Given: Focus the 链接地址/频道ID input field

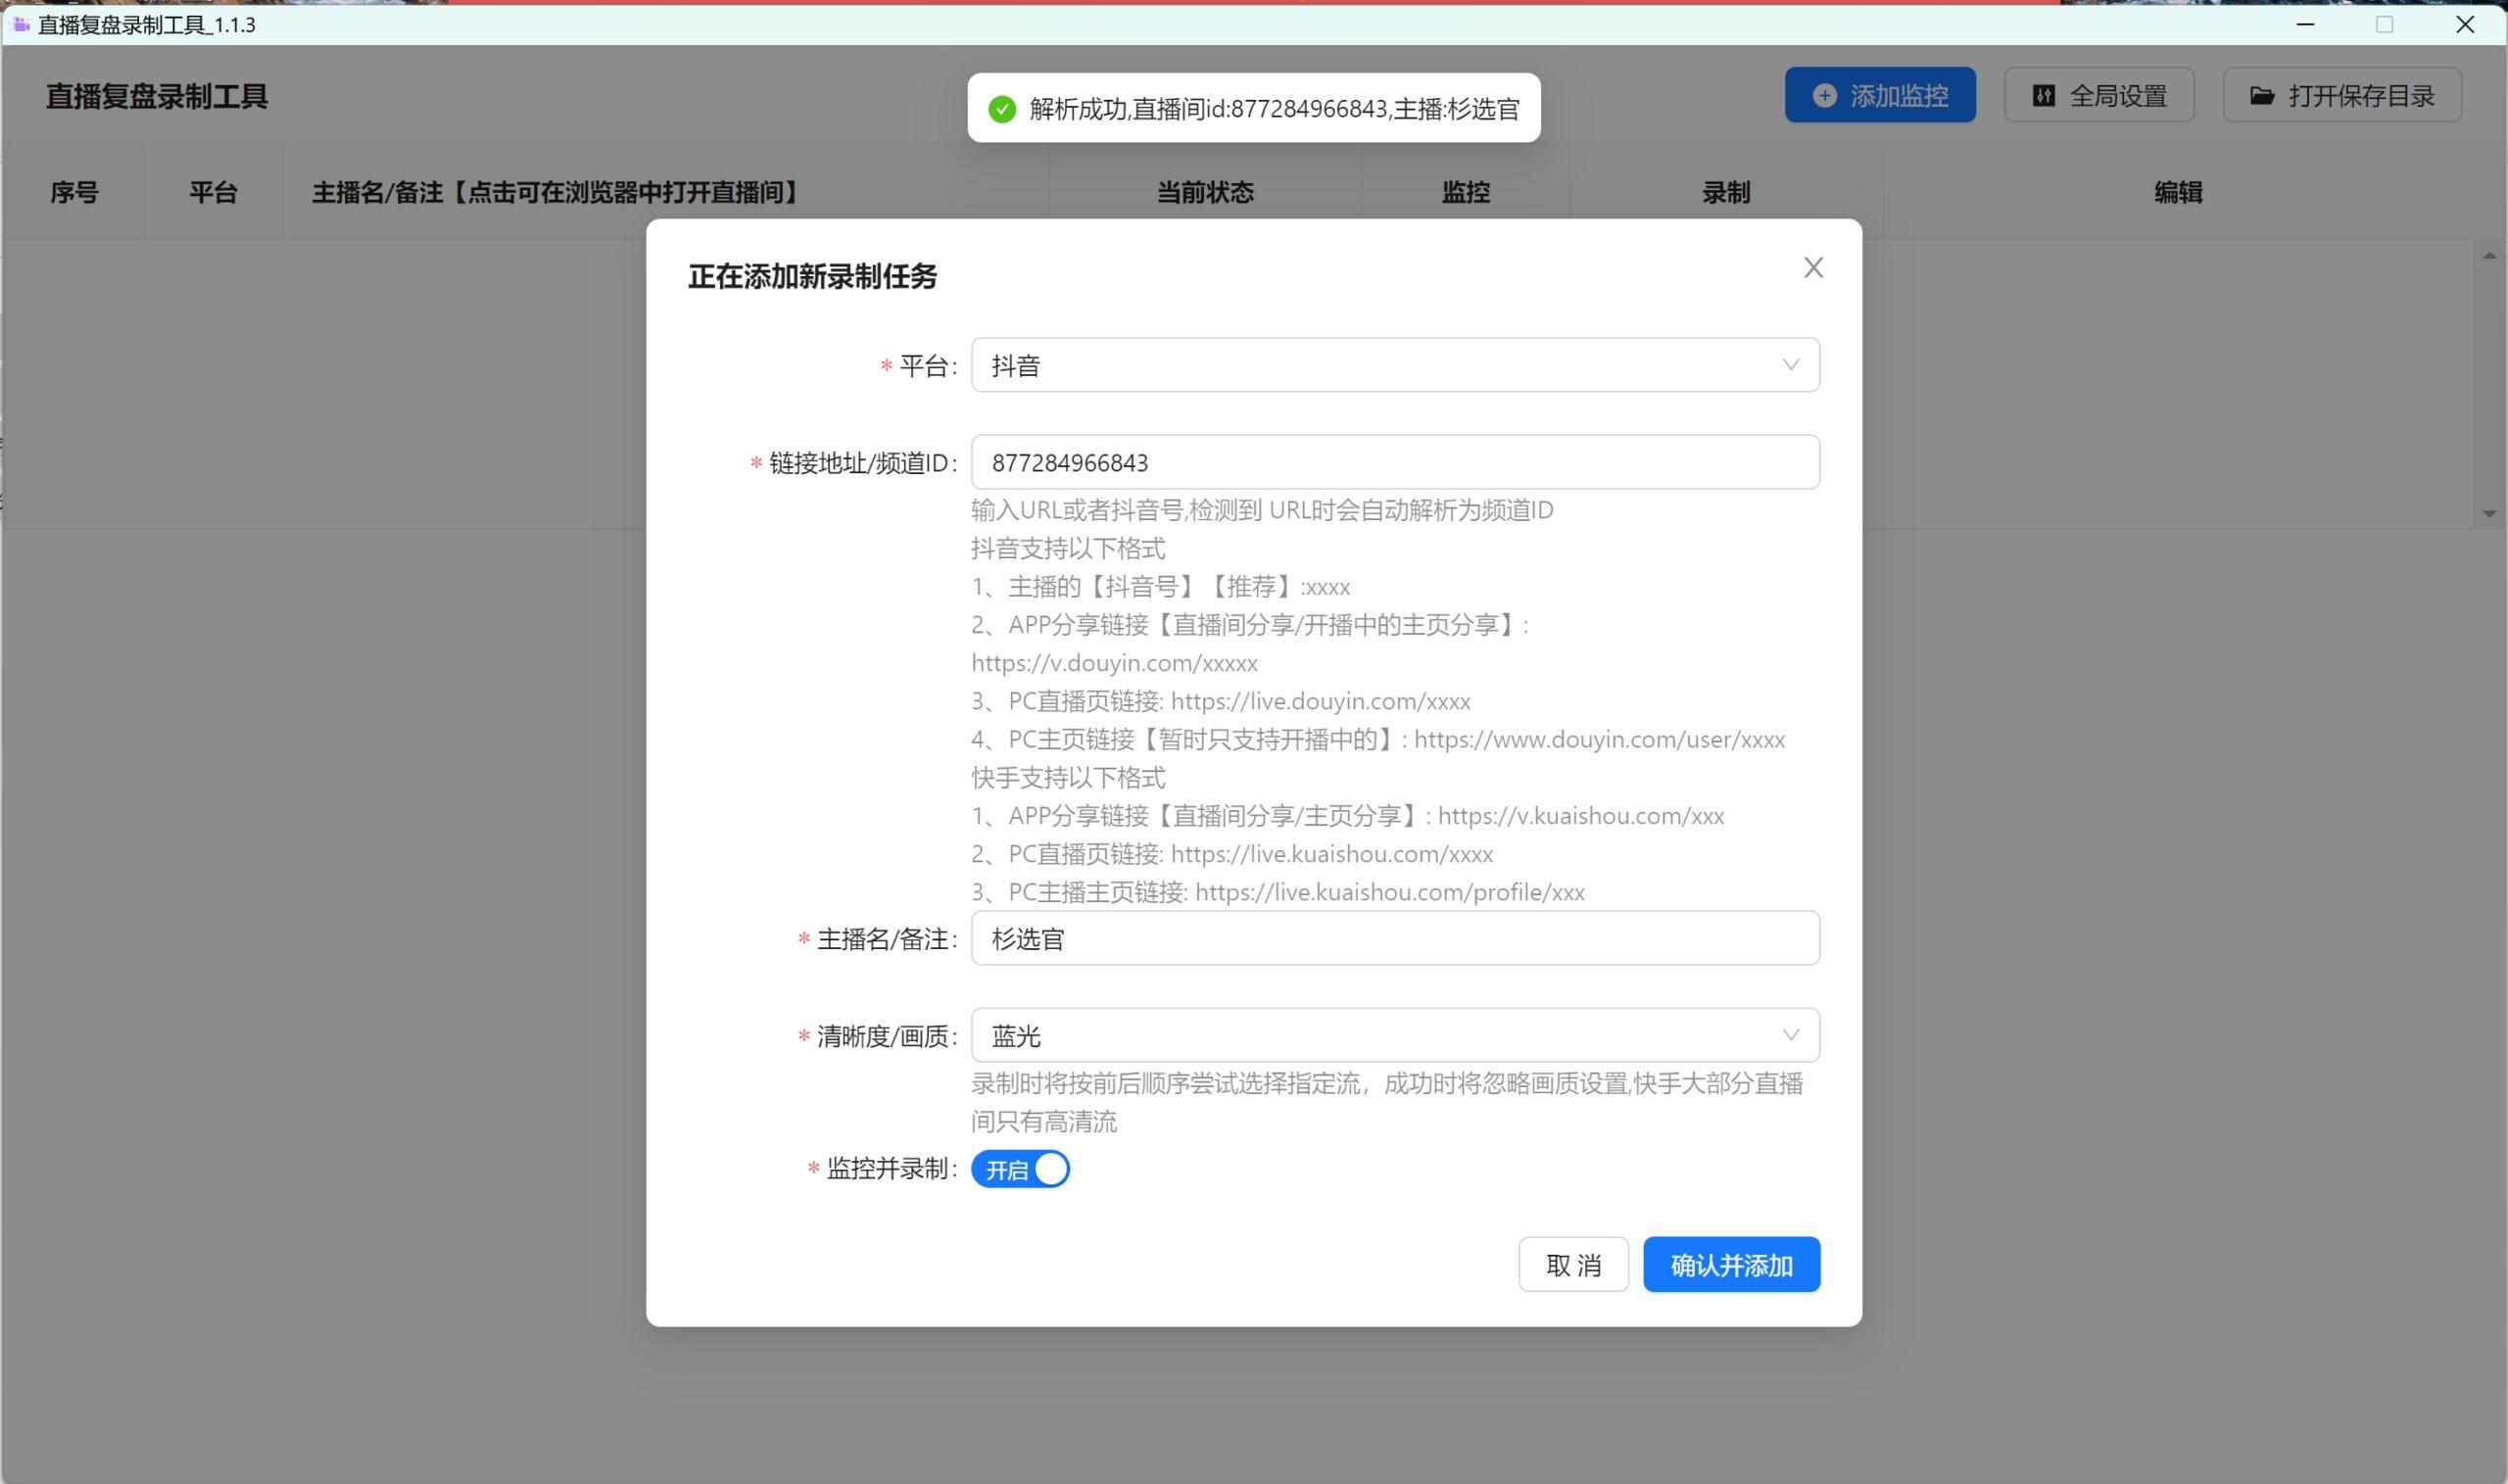Looking at the screenshot, I should pos(1395,462).
